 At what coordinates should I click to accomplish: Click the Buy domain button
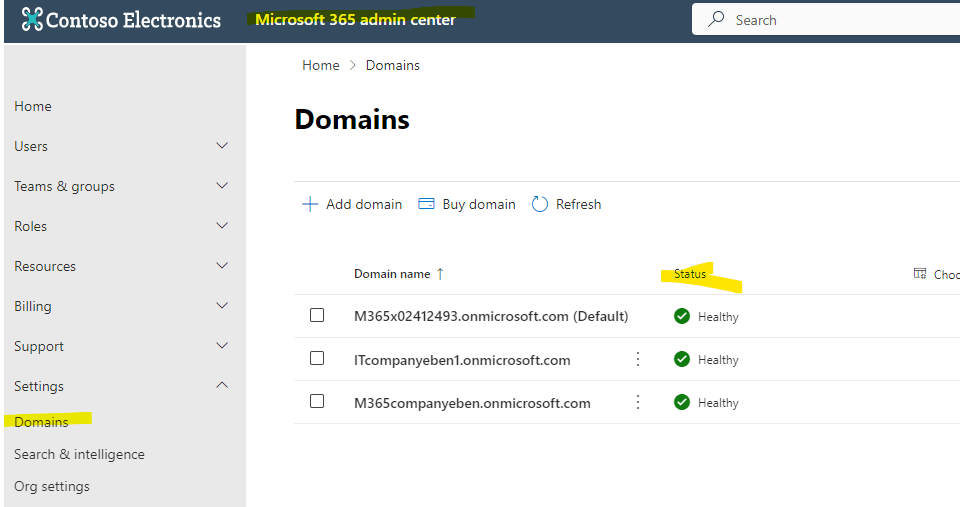467,204
